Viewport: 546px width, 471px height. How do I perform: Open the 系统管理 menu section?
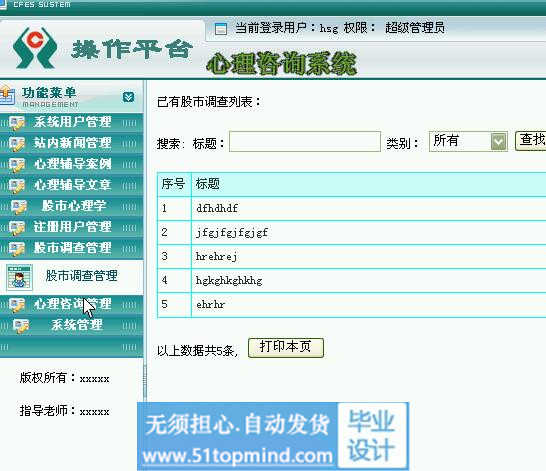coord(71,325)
